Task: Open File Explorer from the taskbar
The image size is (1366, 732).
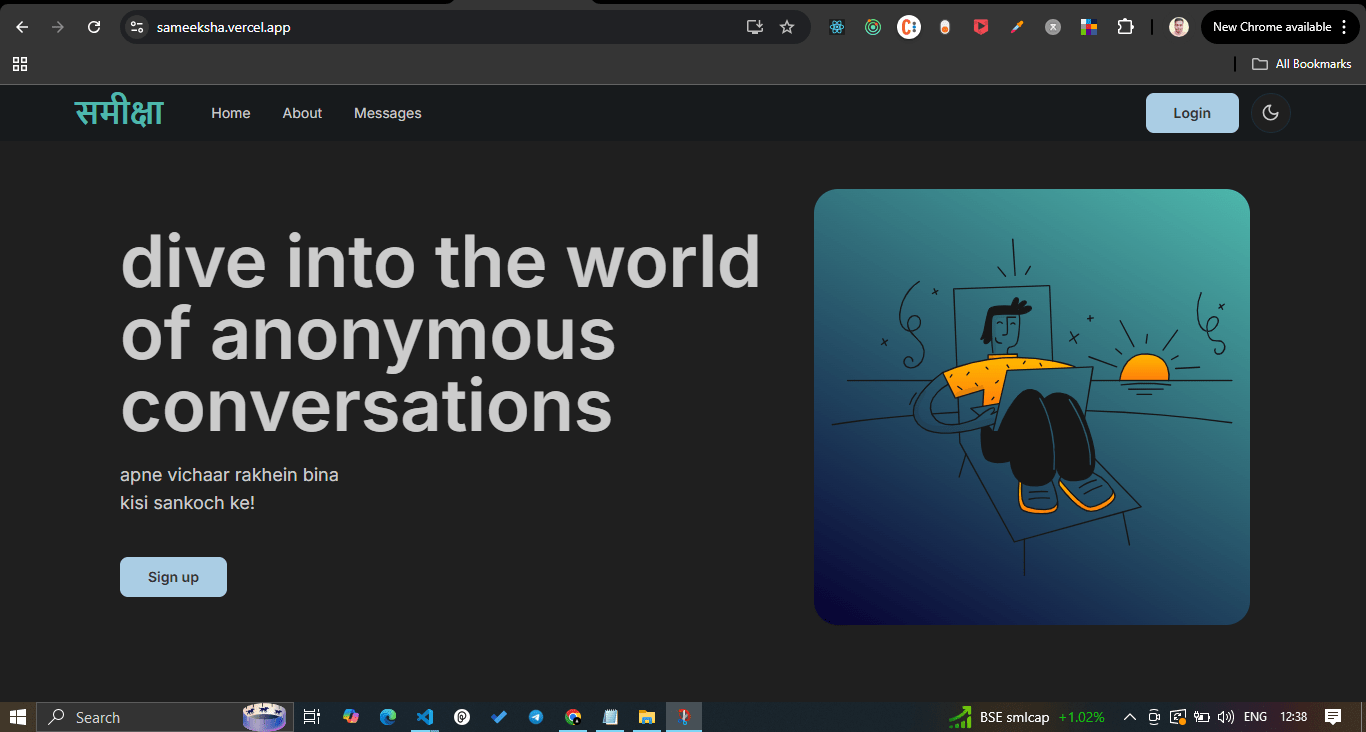Action: 647,717
